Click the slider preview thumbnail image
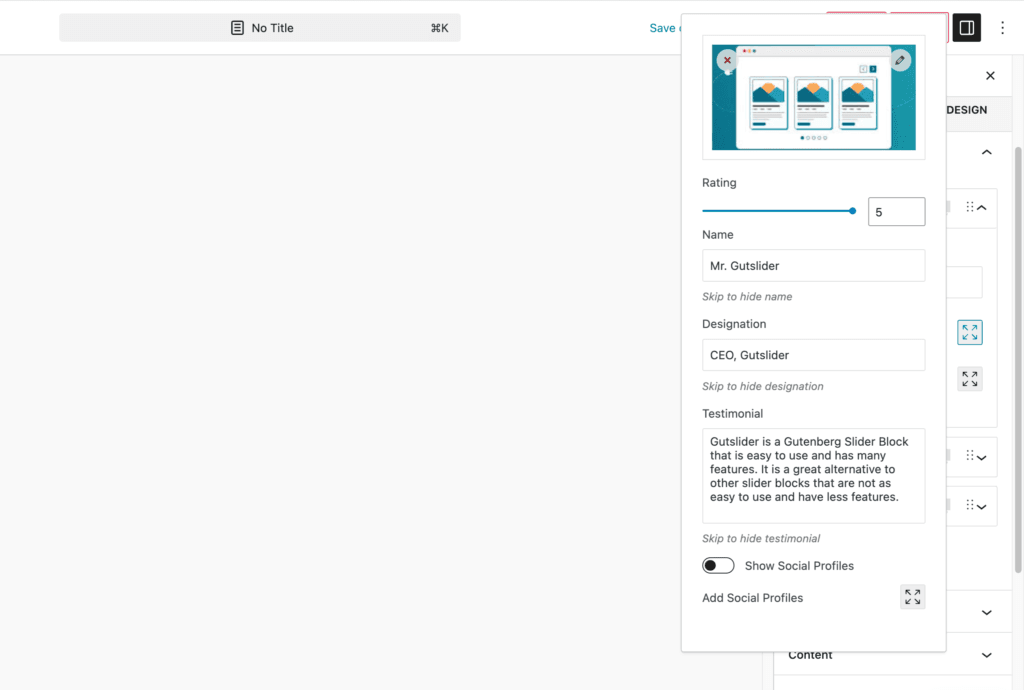 (x=813, y=97)
